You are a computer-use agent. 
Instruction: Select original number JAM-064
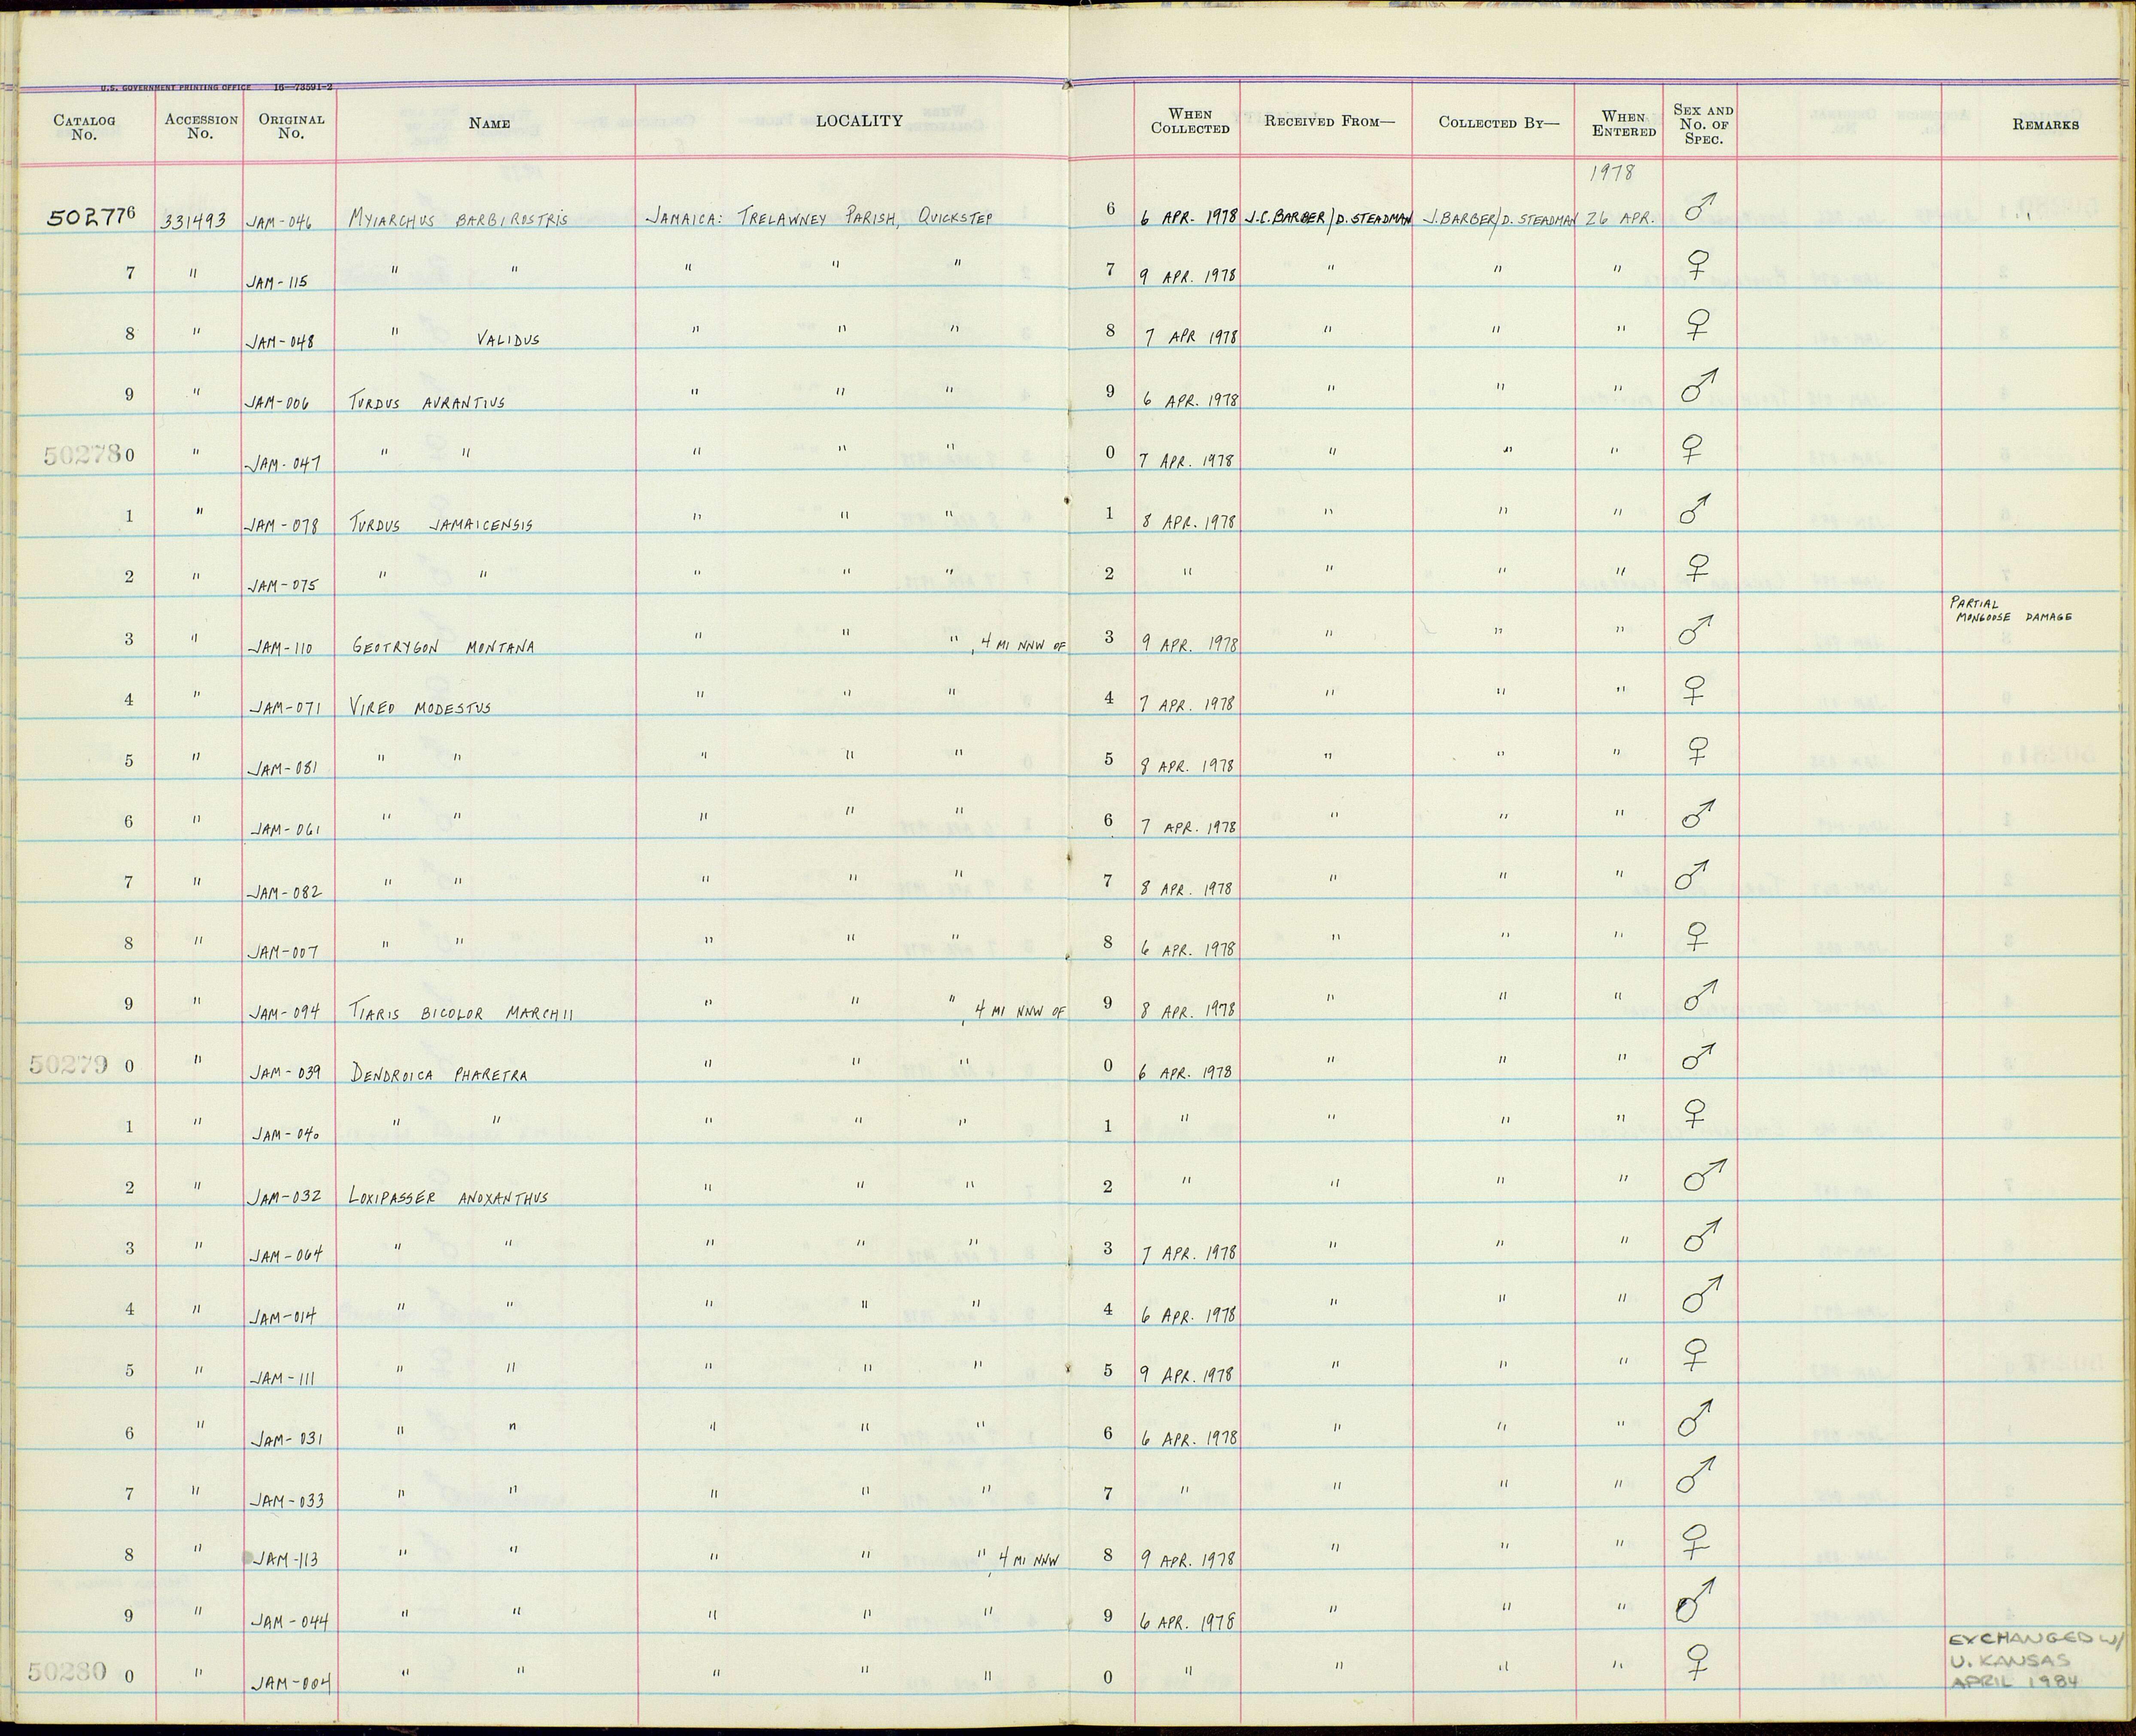pos(286,1256)
